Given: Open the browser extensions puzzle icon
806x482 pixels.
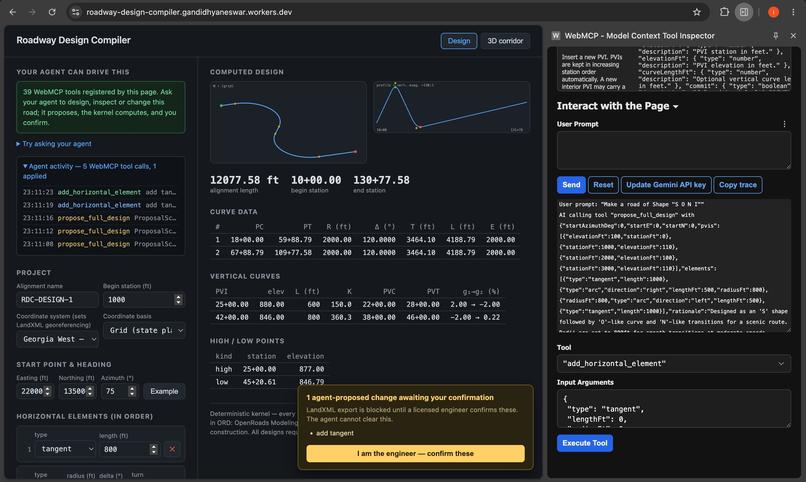Looking at the screenshot, I should 724,12.
